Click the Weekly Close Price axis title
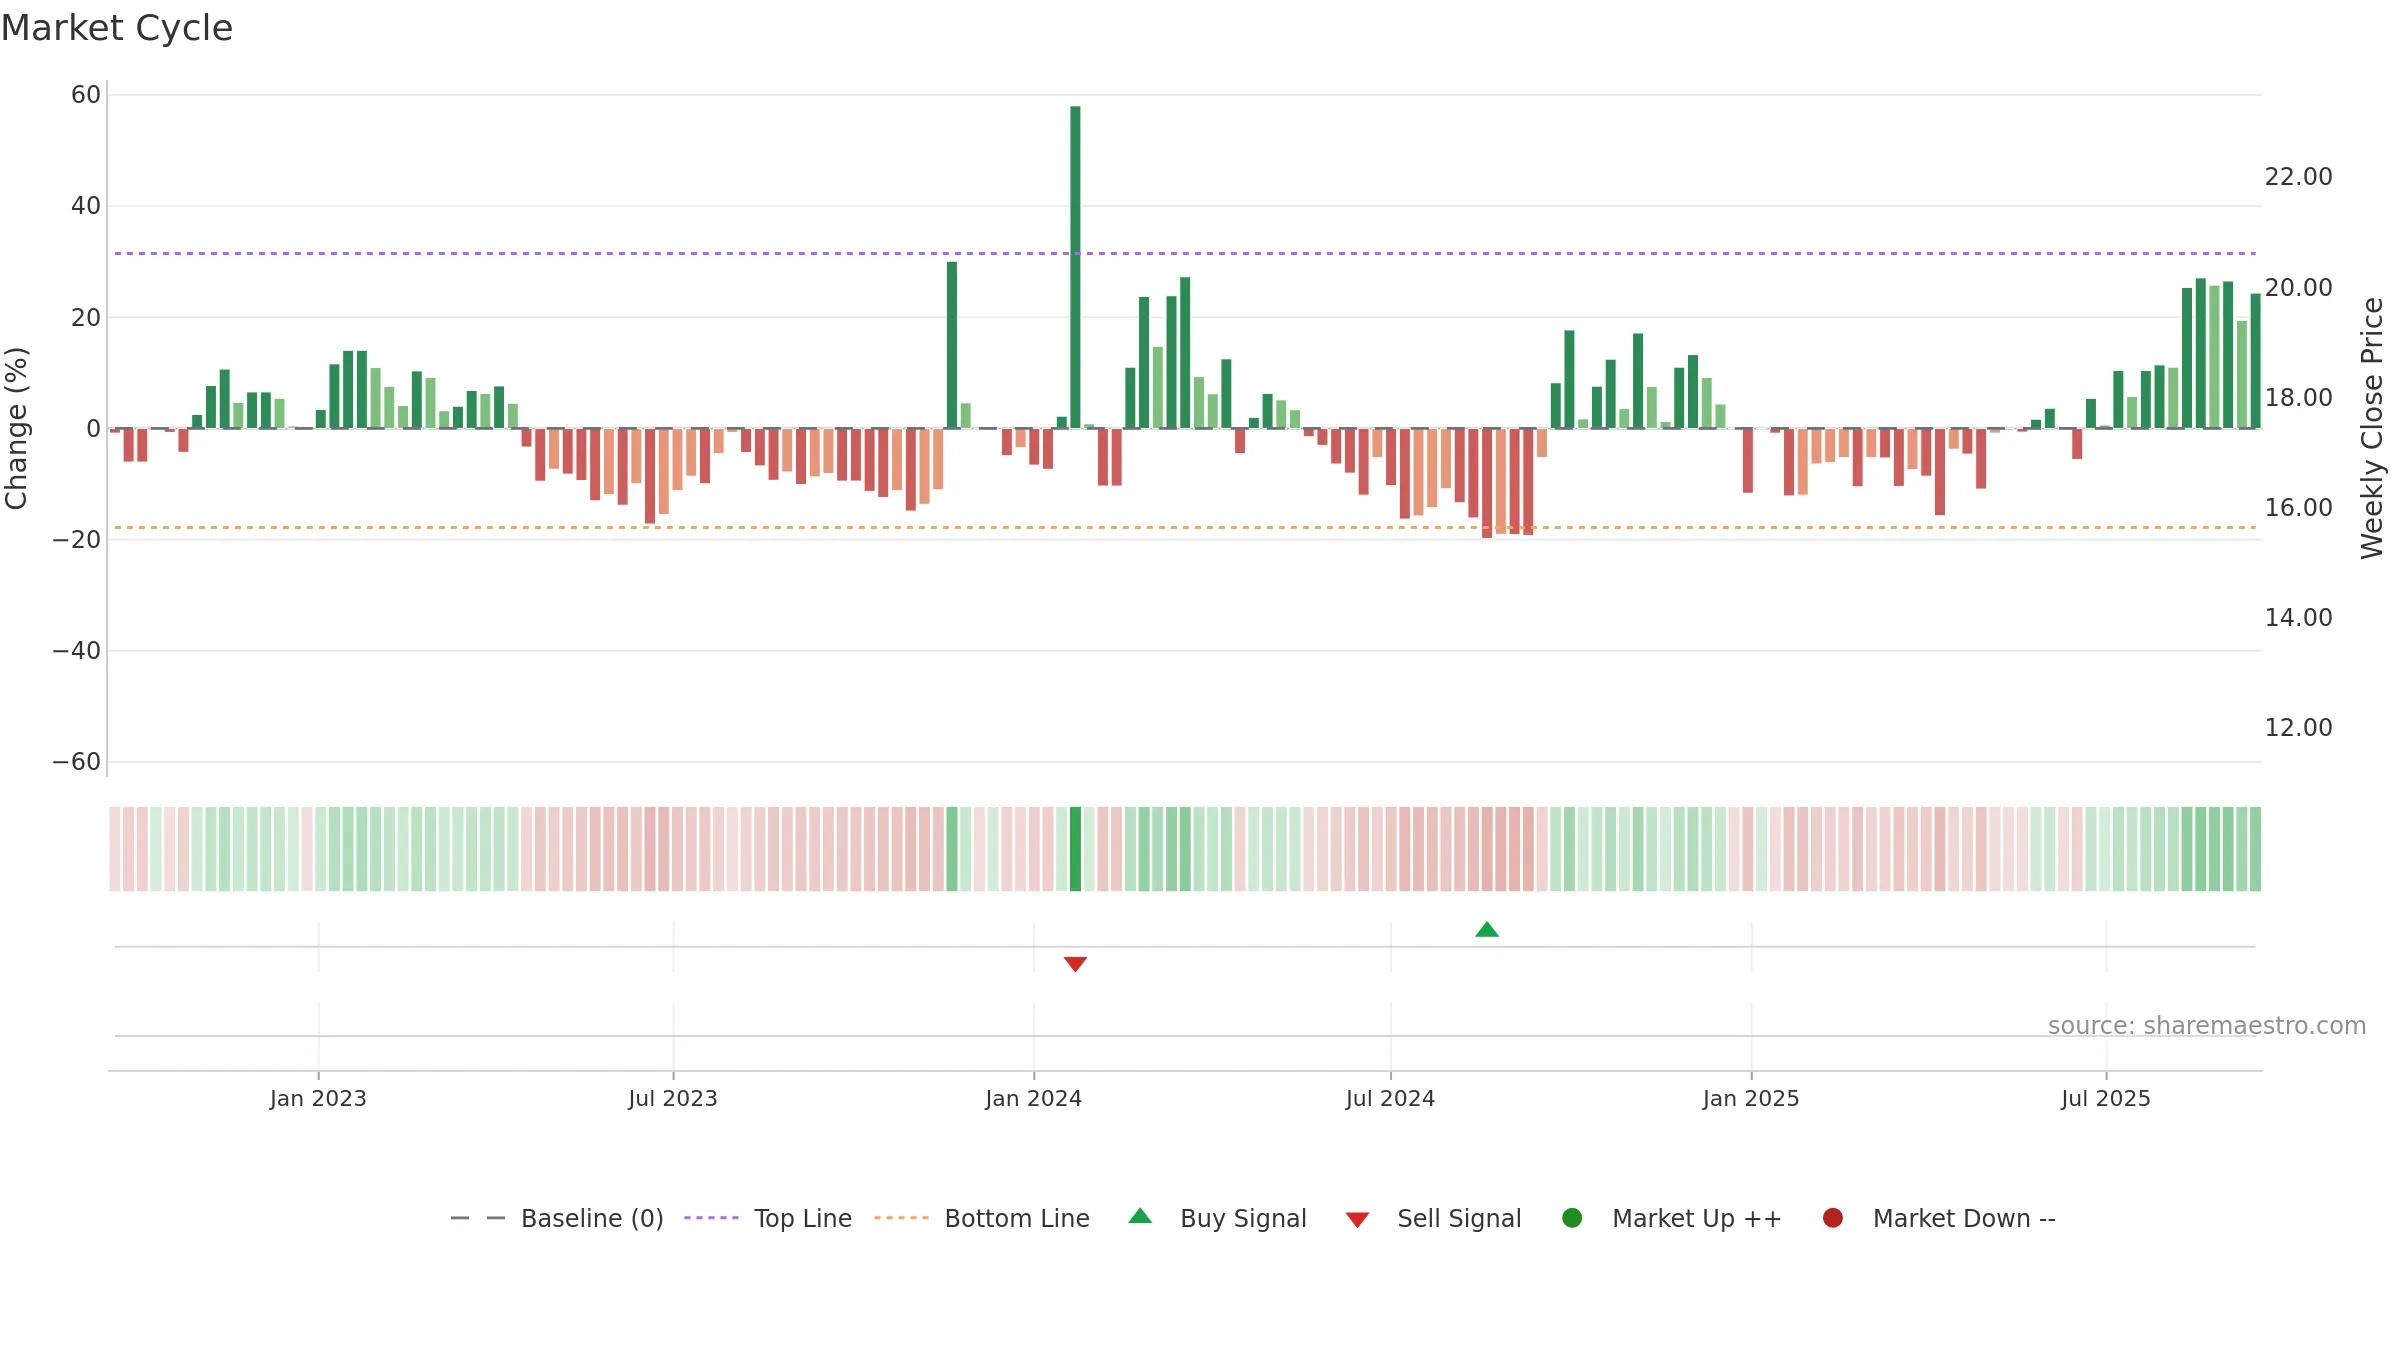Image resolution: width=2400 pixels, height=1350 pixels. pyautogui.click(x=2372, y=428)
